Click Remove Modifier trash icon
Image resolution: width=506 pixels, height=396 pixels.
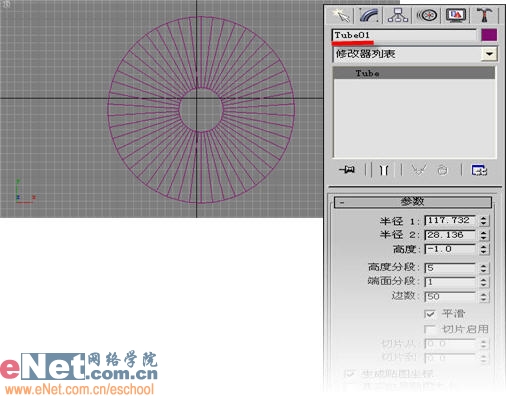442,170
